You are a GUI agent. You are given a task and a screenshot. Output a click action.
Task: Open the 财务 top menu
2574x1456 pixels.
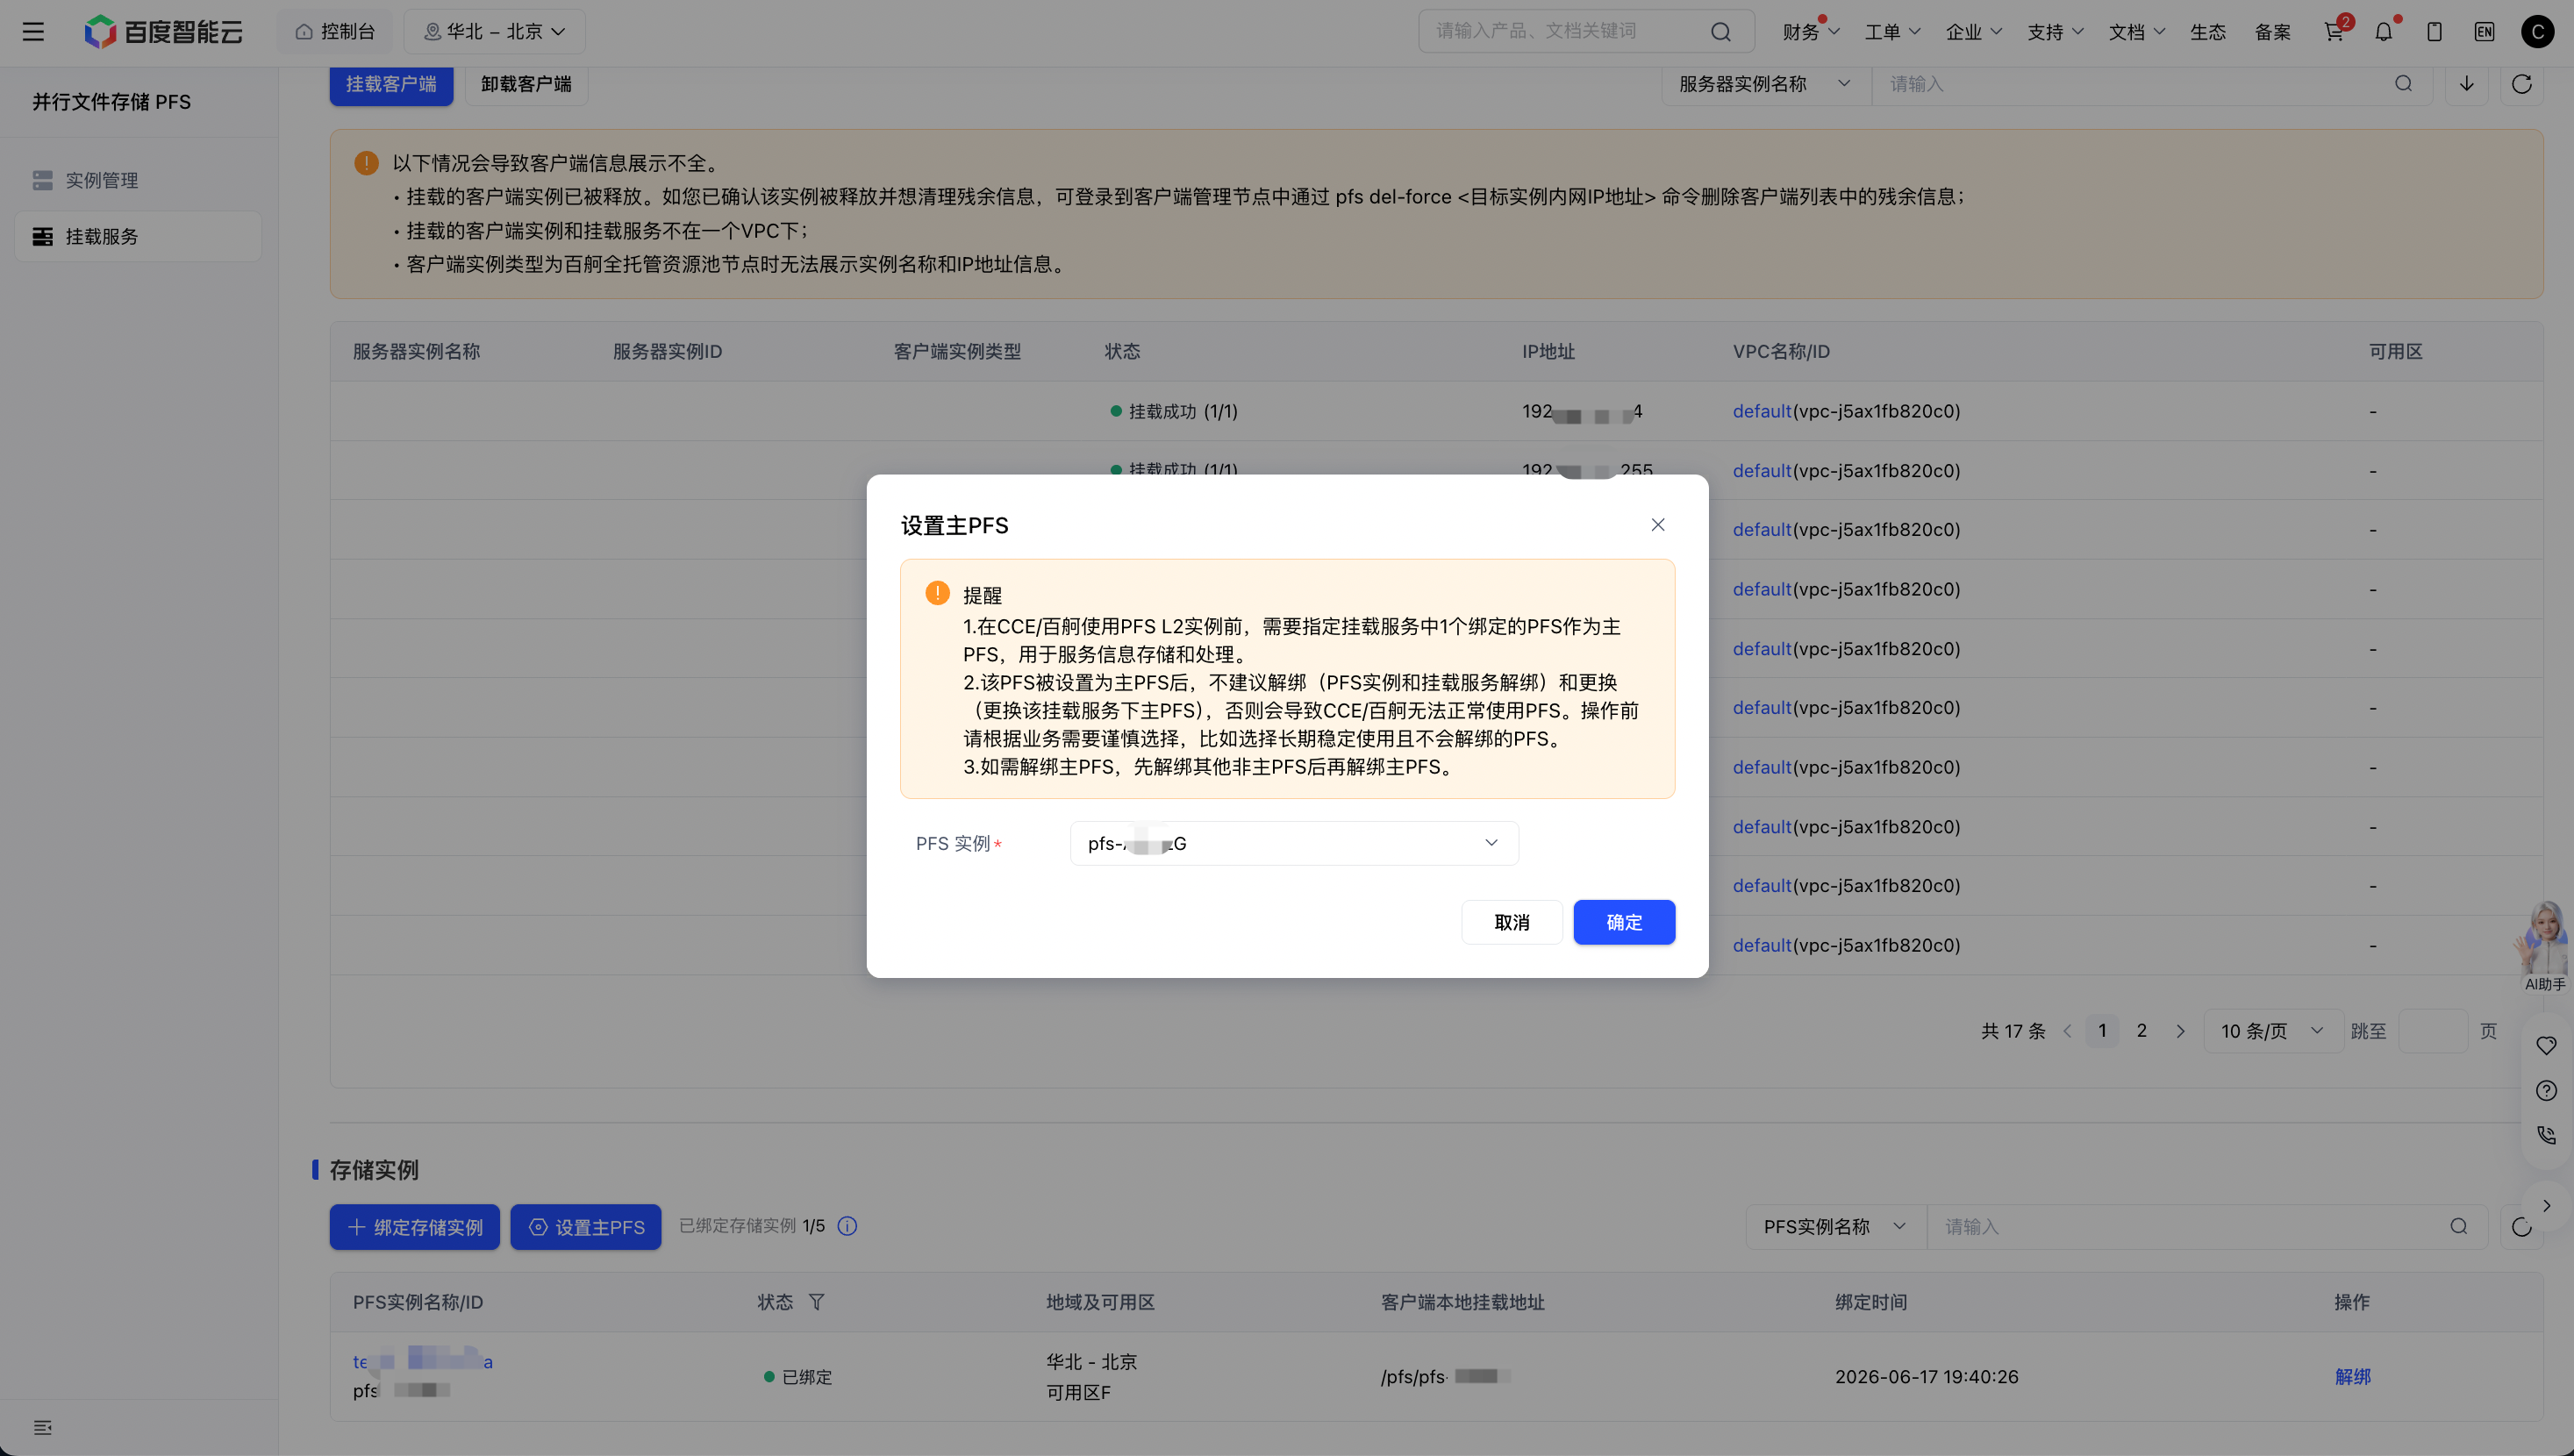(1810, 31)
